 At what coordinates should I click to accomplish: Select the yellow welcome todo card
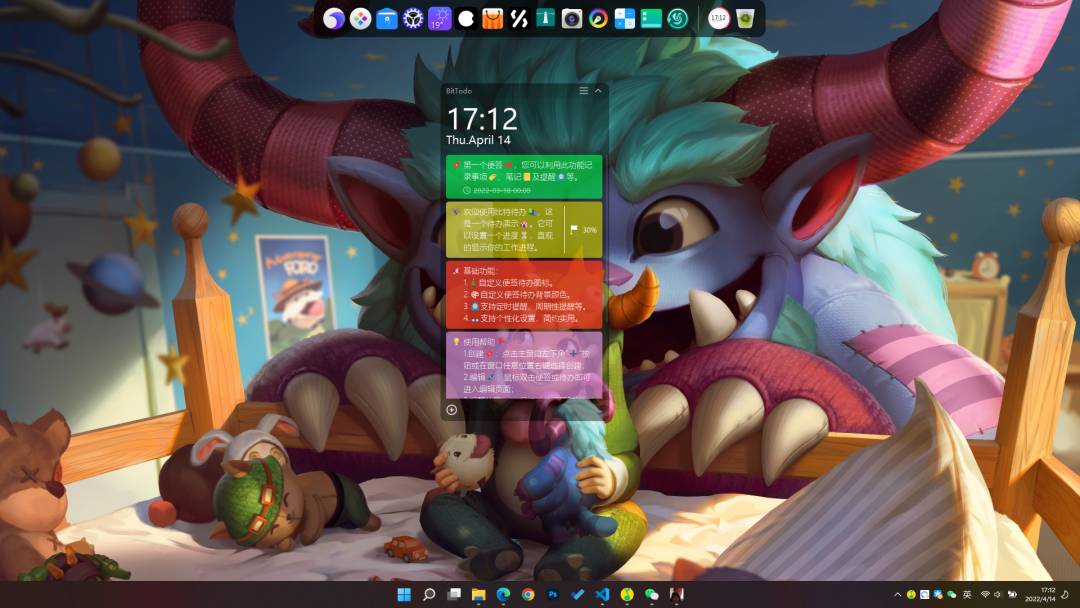click(524, 229)
